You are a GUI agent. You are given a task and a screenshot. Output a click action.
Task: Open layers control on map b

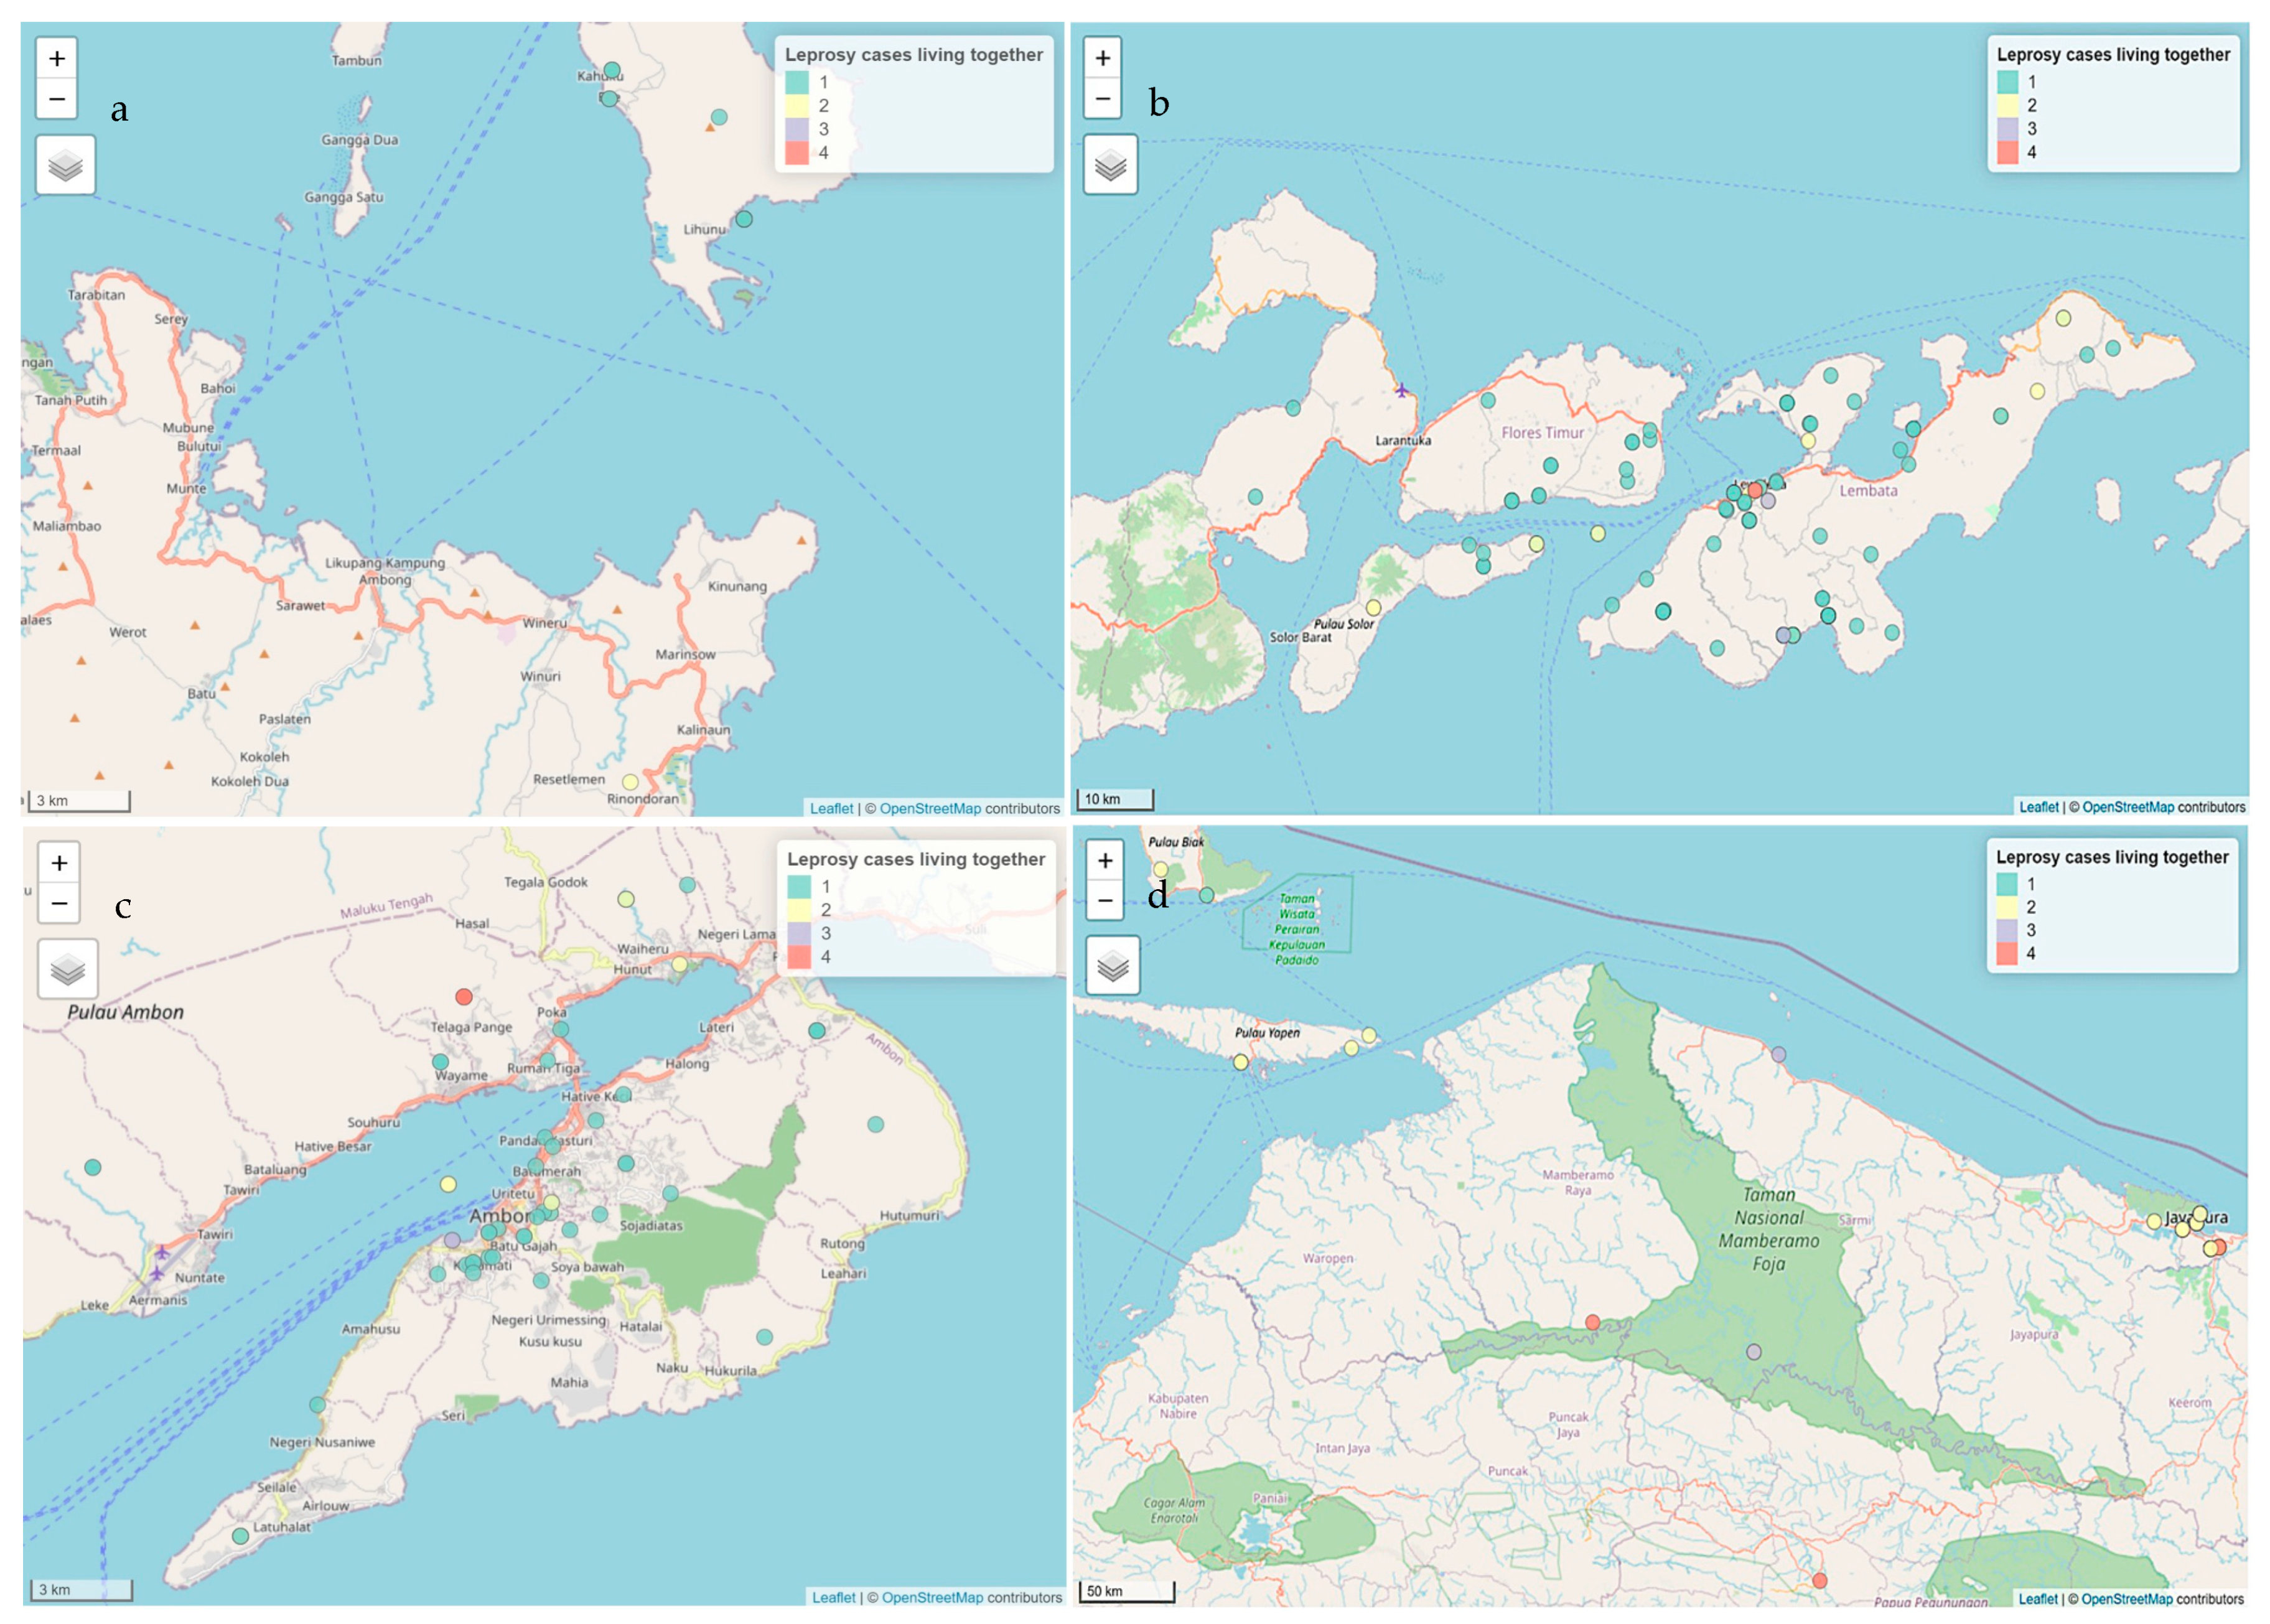[x=1110, y=165]
